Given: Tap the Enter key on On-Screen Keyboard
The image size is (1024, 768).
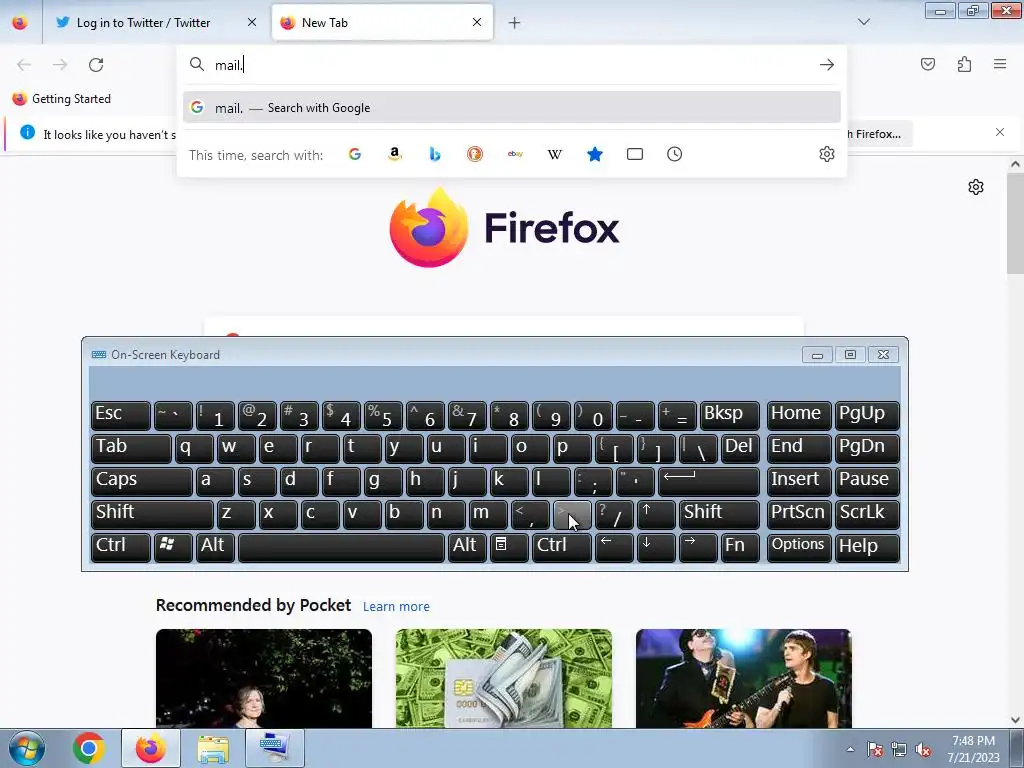Looking at the screenshot, I should [709, 481].
